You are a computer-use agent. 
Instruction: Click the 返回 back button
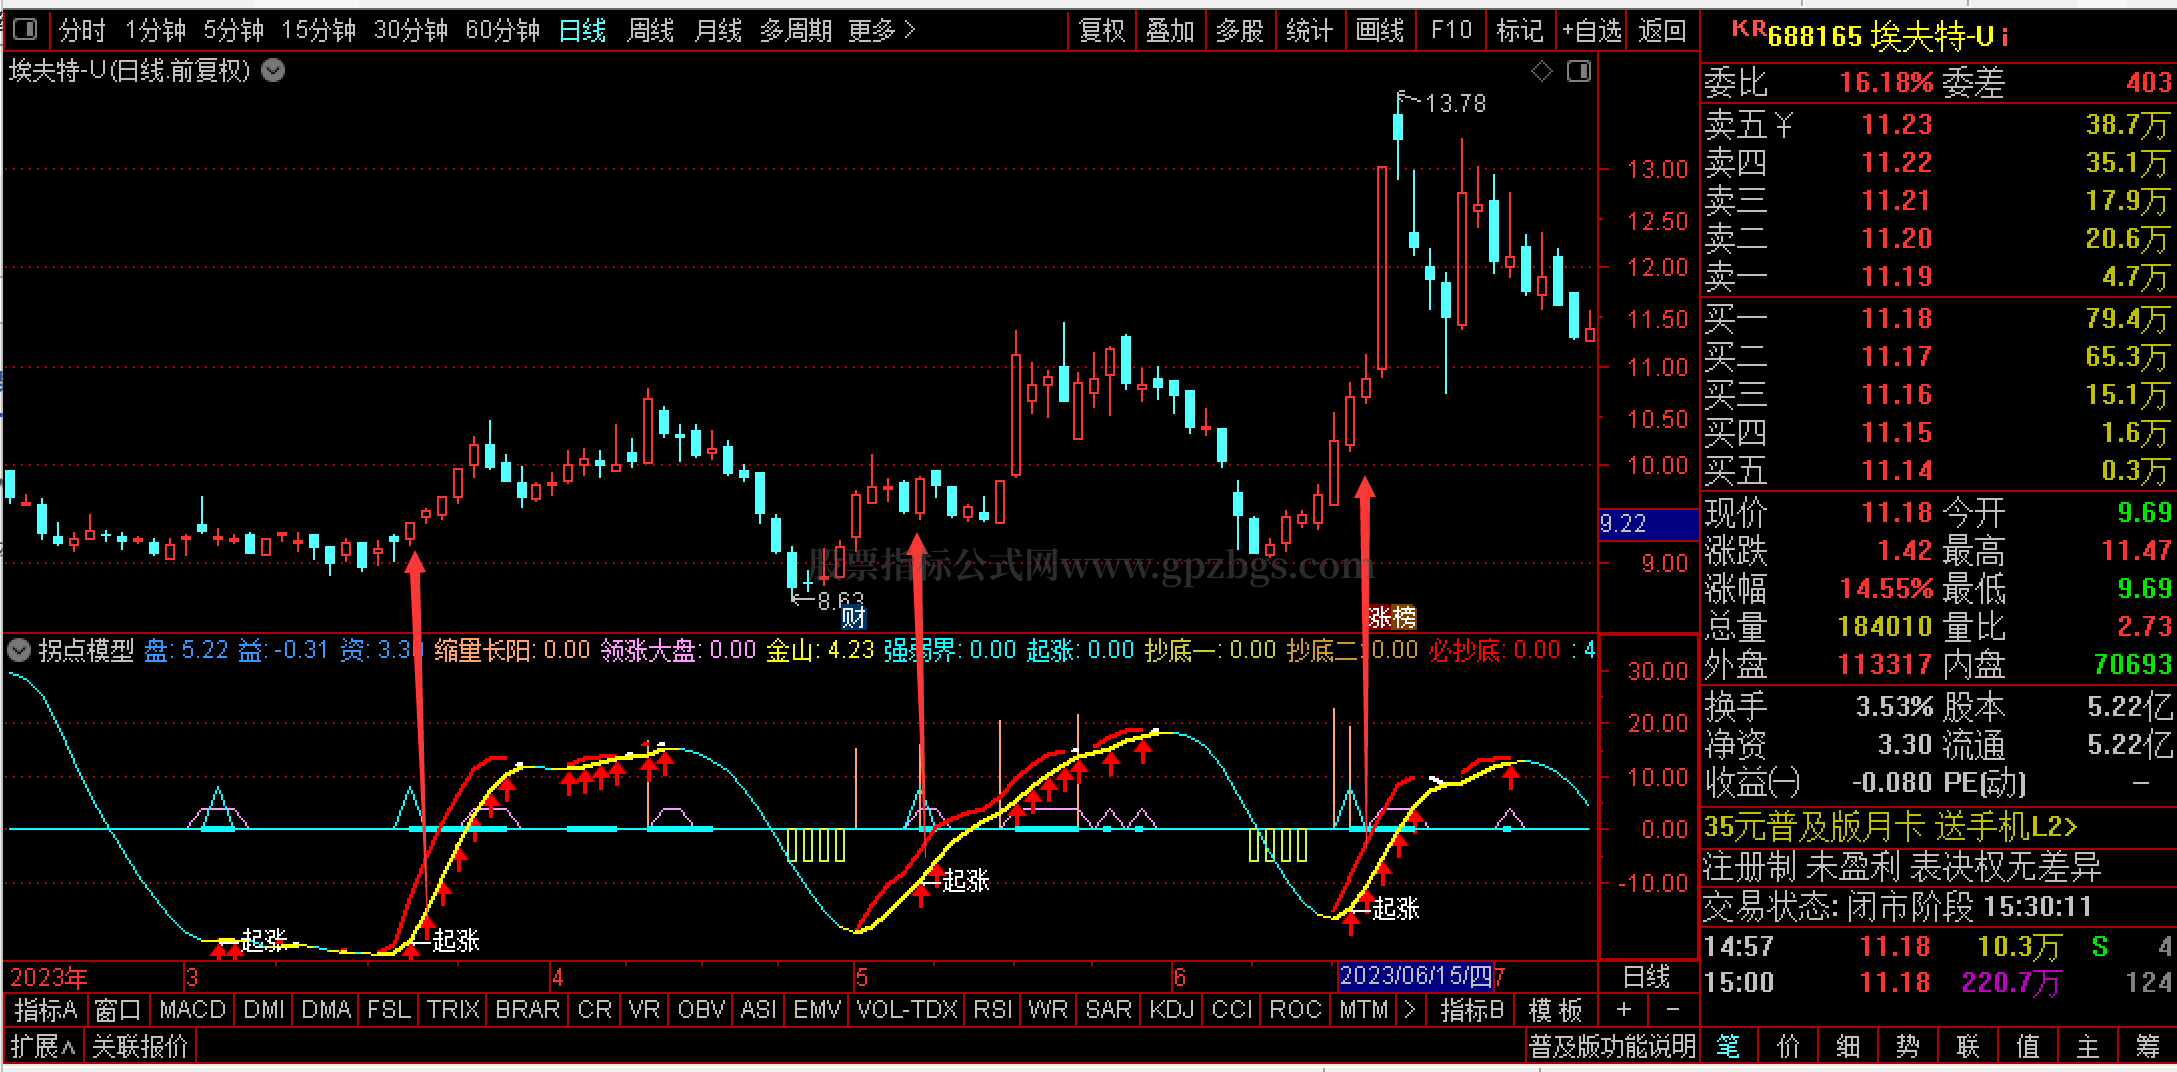tap(1662, 31)
